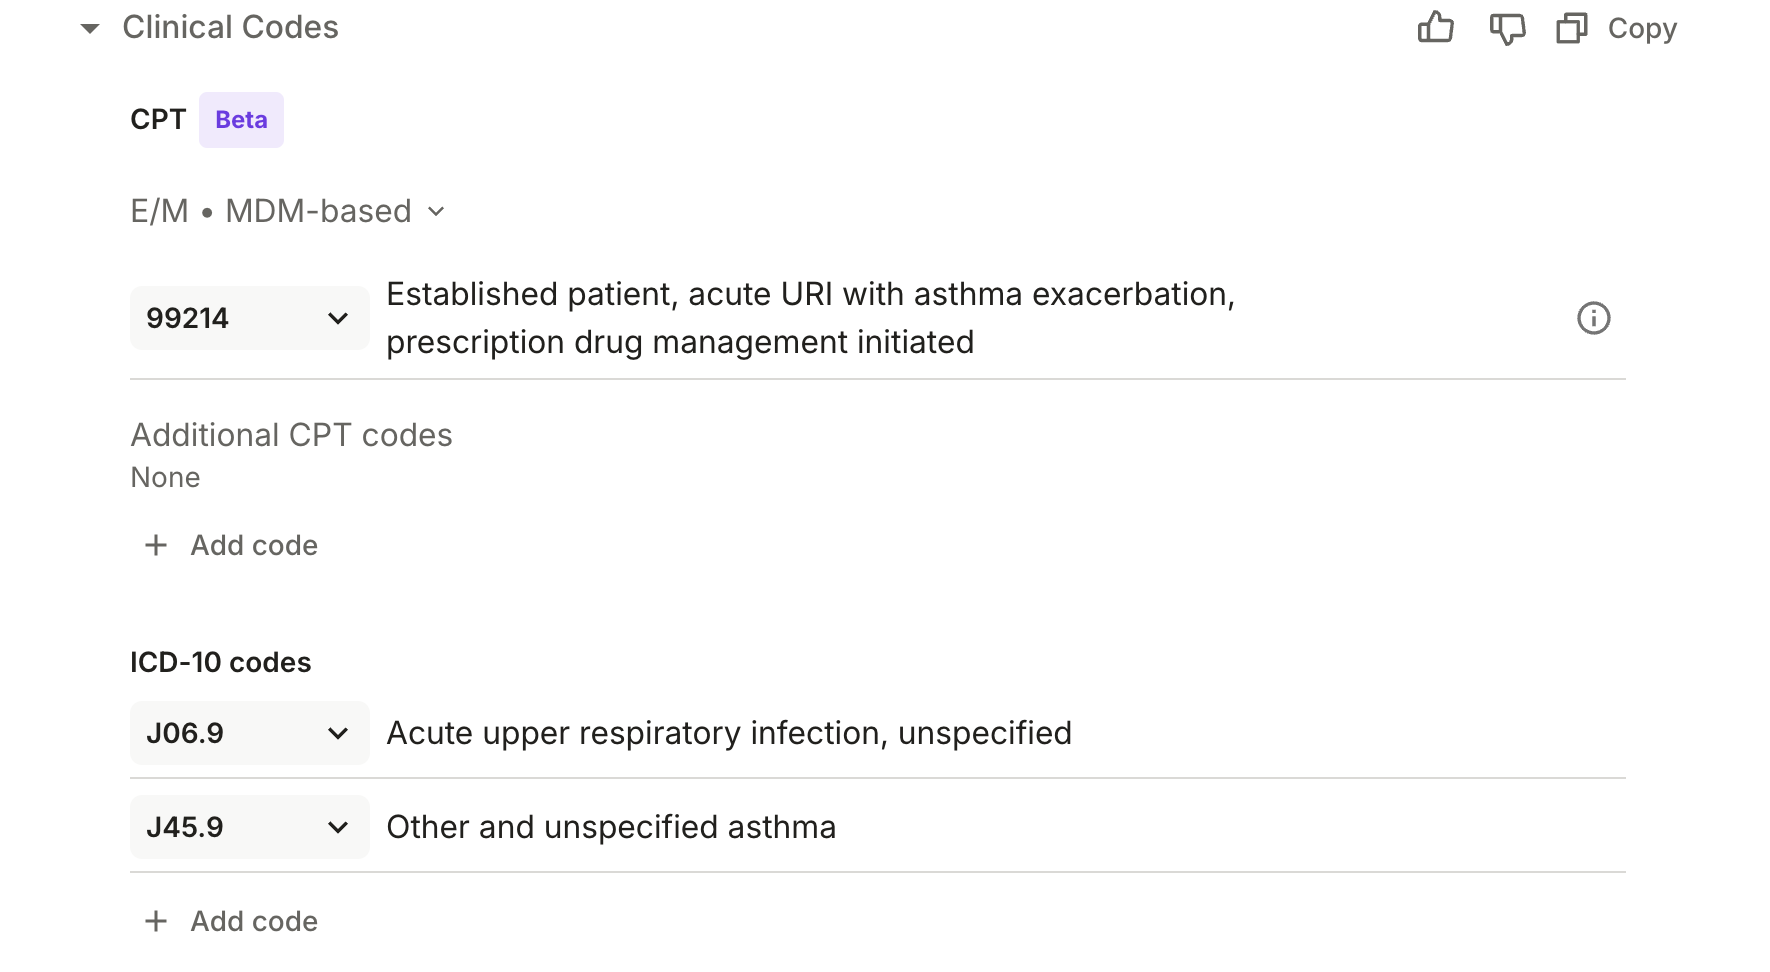Select the Beta badge next to CPT
Viewport: 1770px width, 972px height.
(x=241, y=119)
